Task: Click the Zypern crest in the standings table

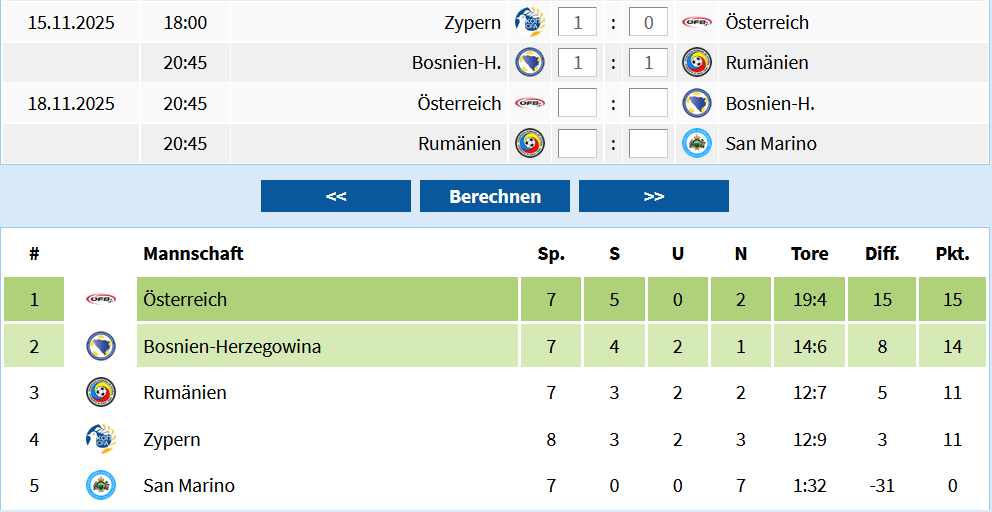Action: coord(101,439)
